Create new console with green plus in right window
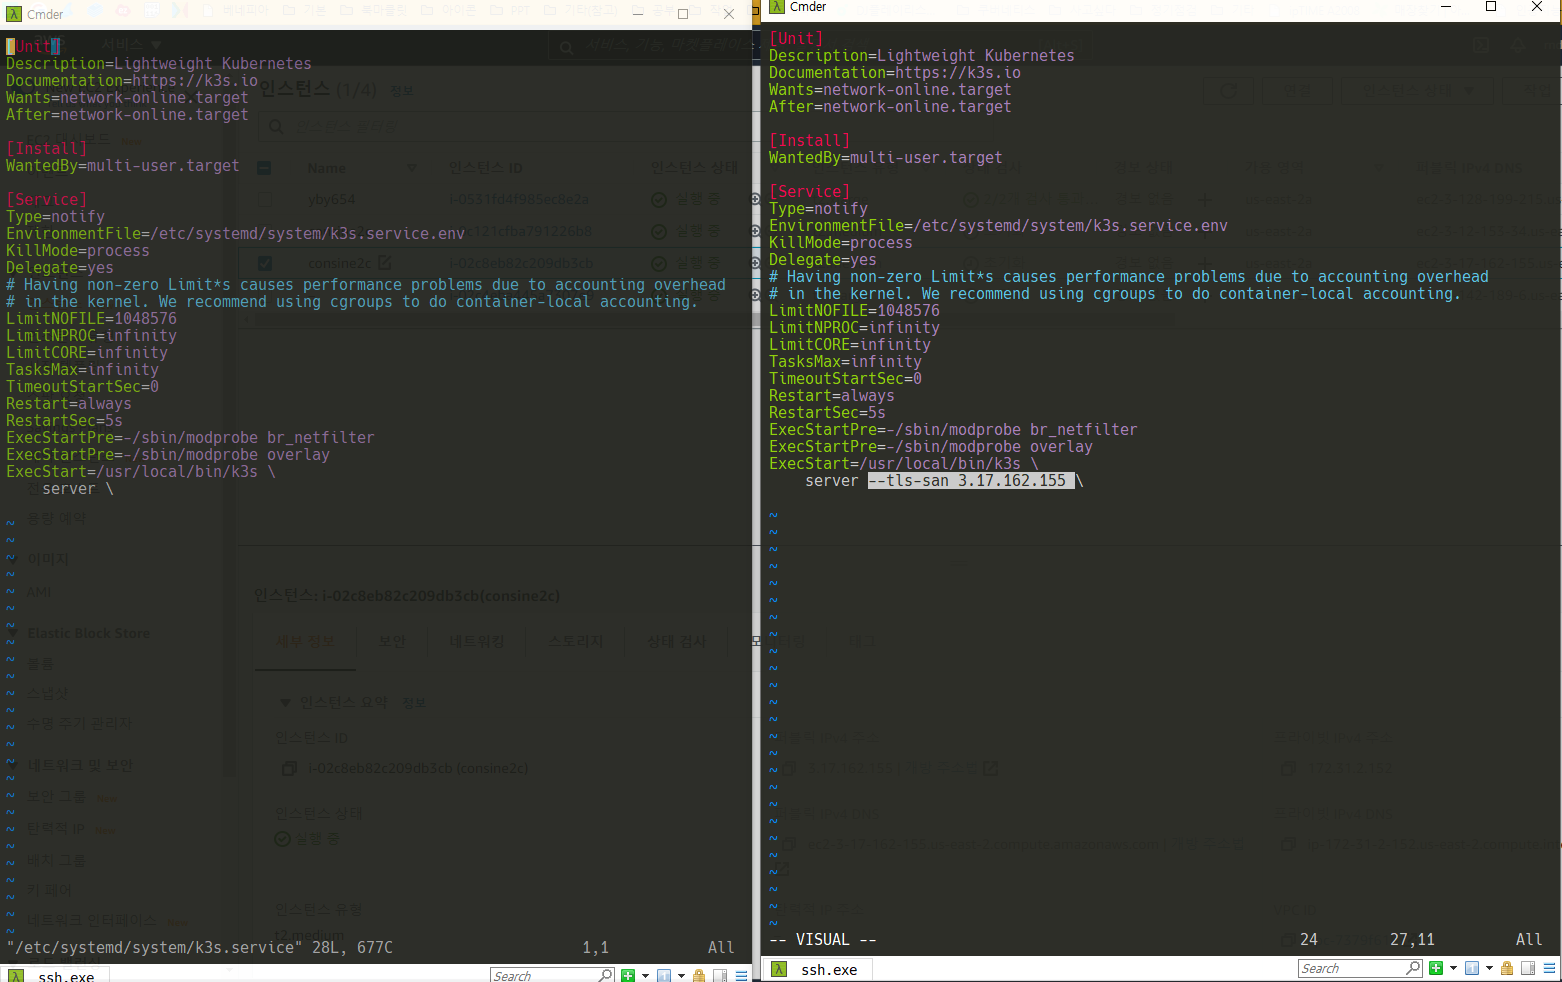This screenshot has height=982, width=1562. click(1436, 968)
